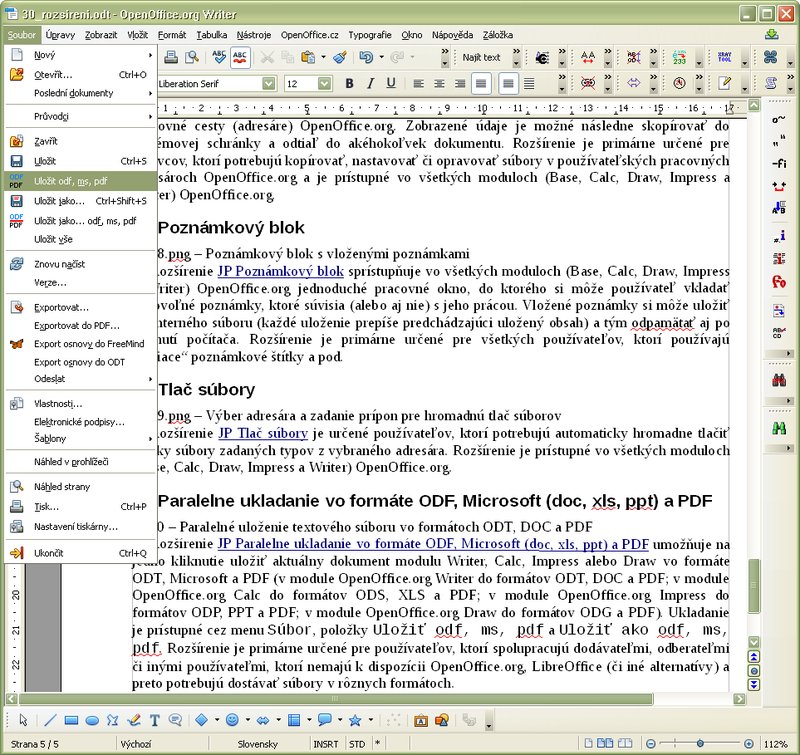Select the Callouts speech bubble tool
Viewport: 800px width, 755px height.
tap(324, 720)
